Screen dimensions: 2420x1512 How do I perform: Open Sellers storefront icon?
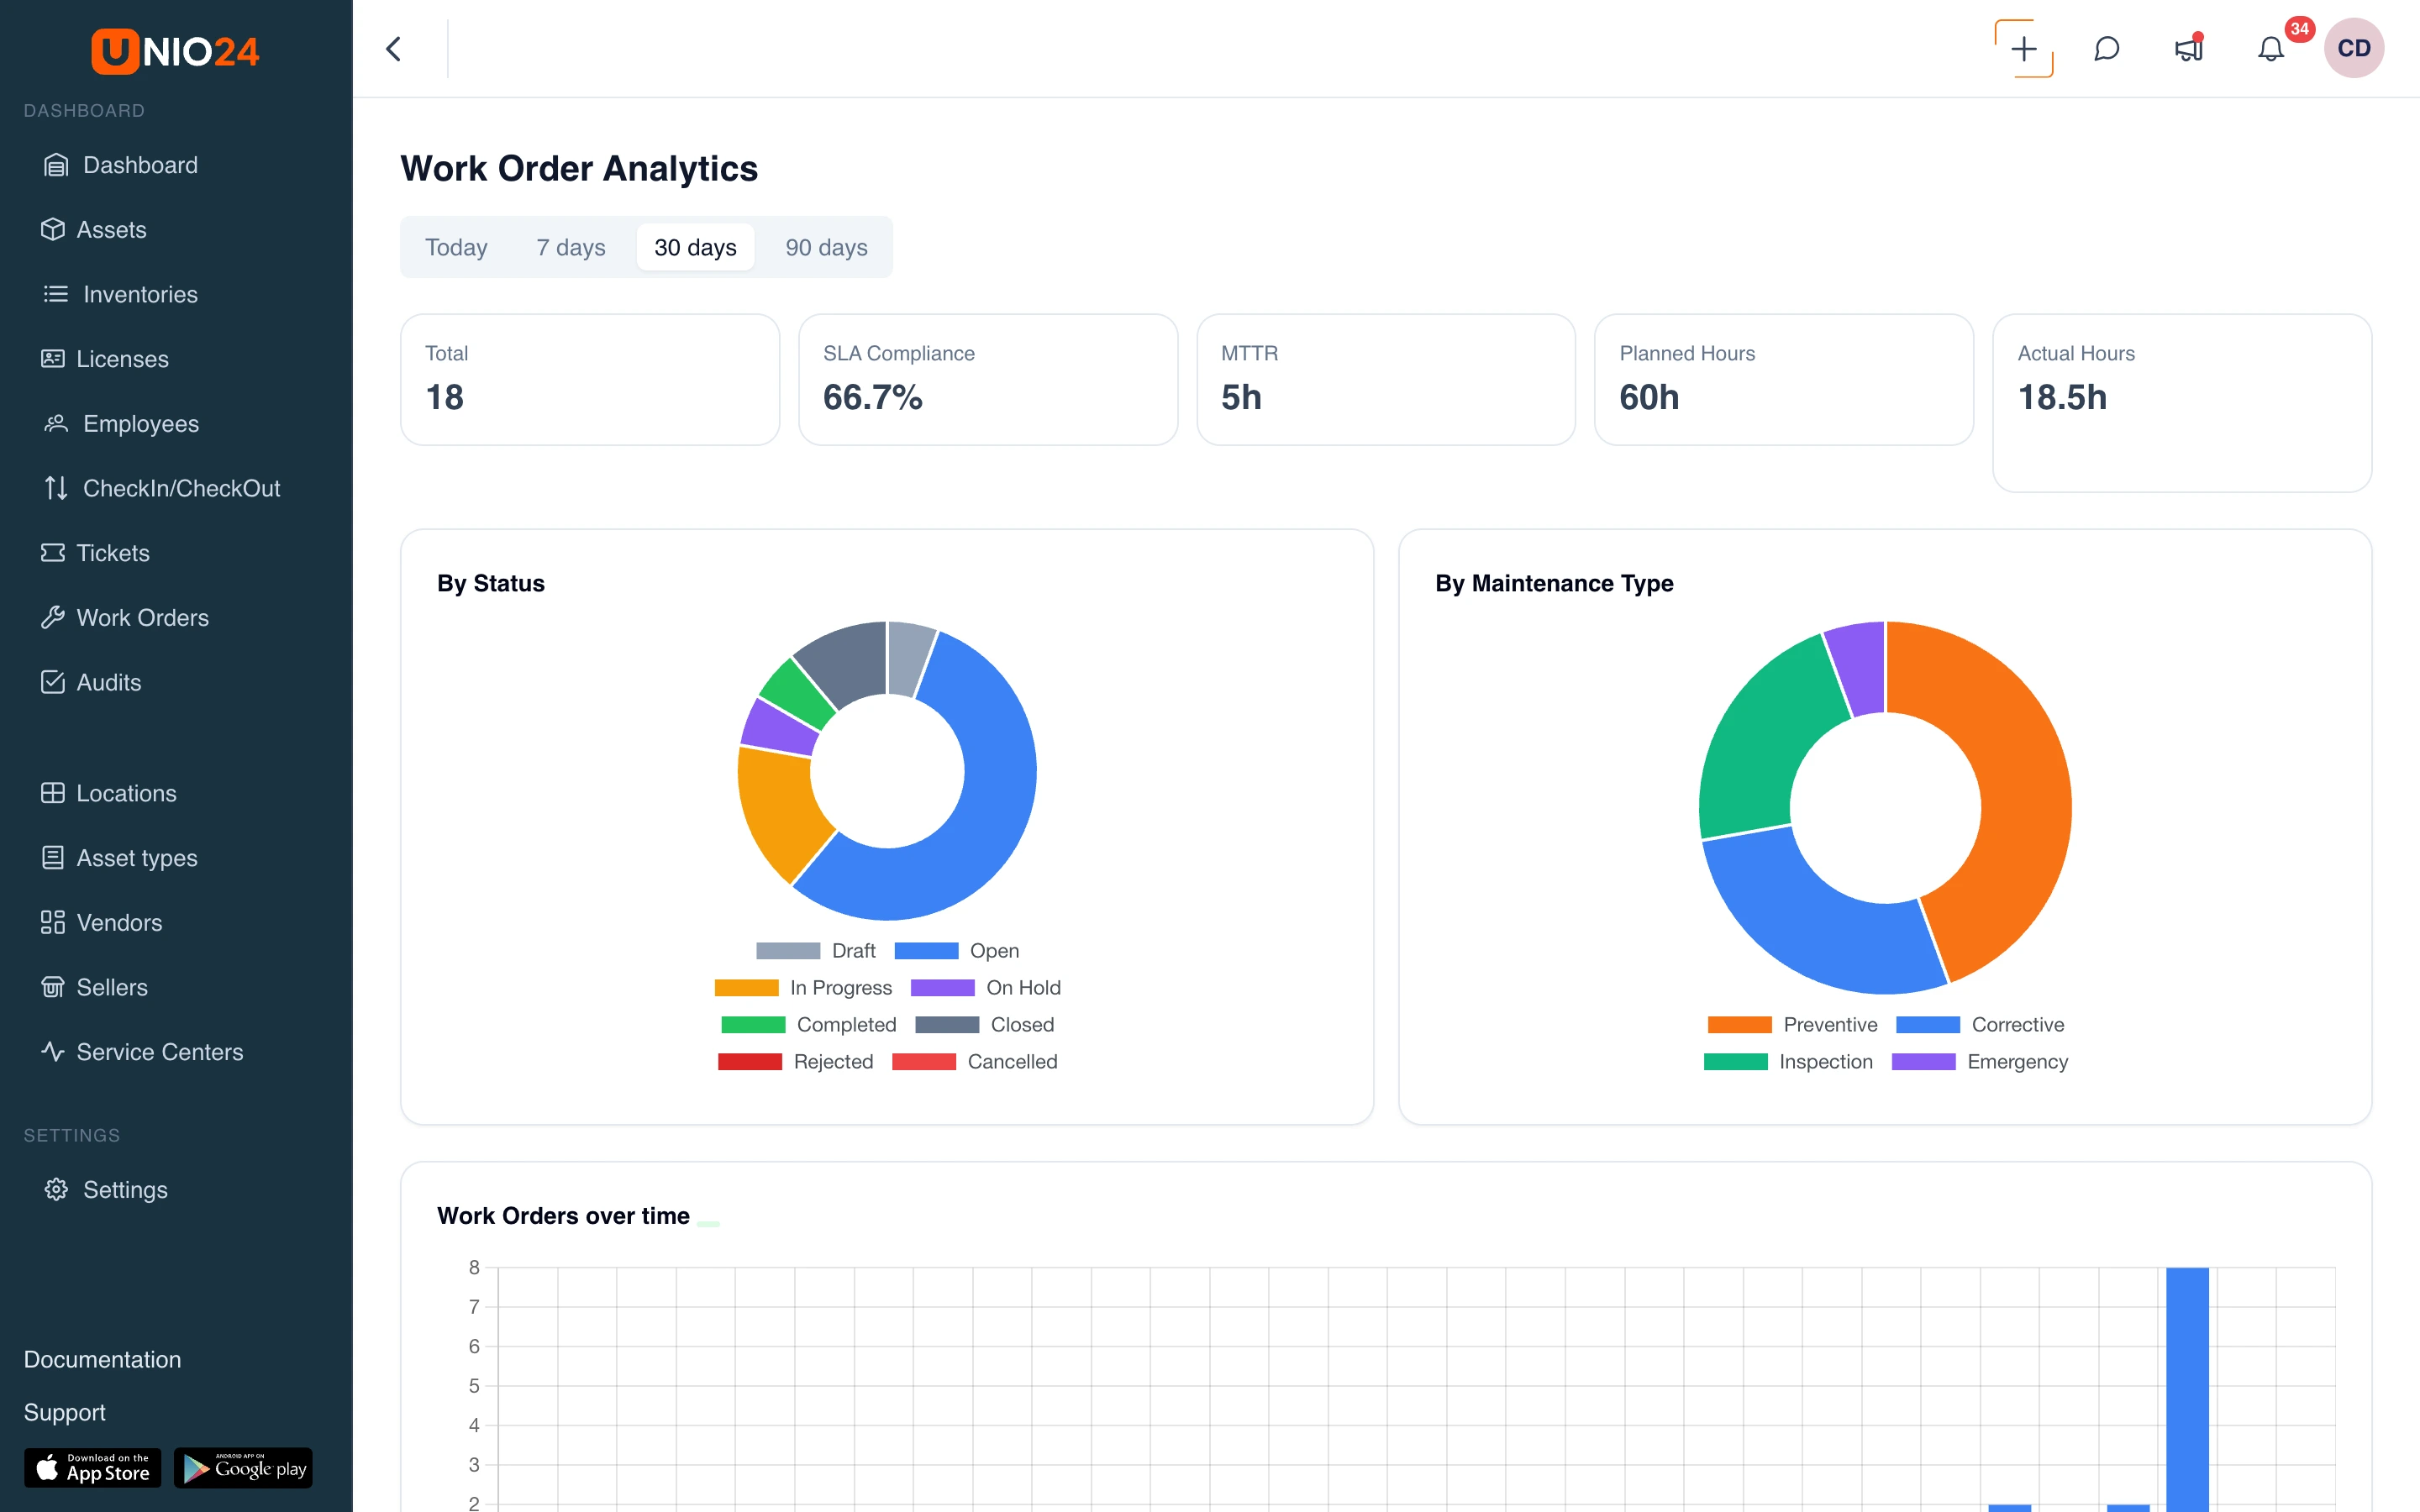pyautogui.click(x=53, y=987)
